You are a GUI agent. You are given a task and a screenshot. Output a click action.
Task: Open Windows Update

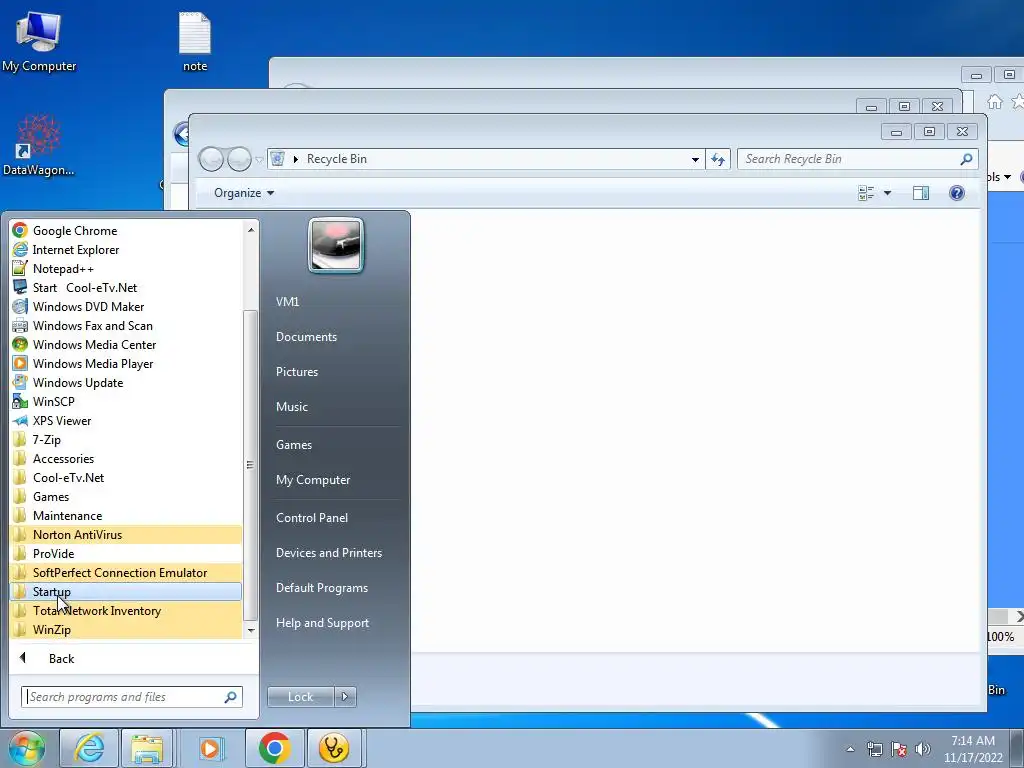[x=126, y=382]
